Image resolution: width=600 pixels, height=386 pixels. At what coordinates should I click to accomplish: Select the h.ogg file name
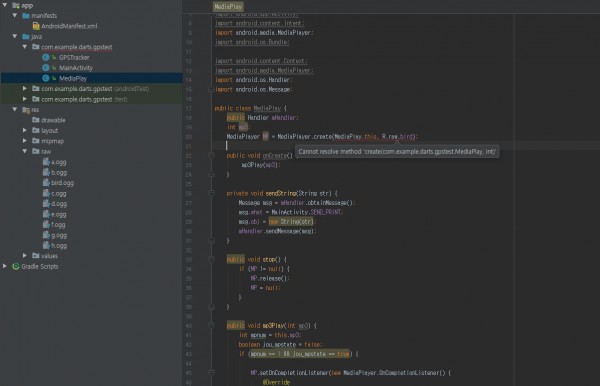[x=59, y=246]
